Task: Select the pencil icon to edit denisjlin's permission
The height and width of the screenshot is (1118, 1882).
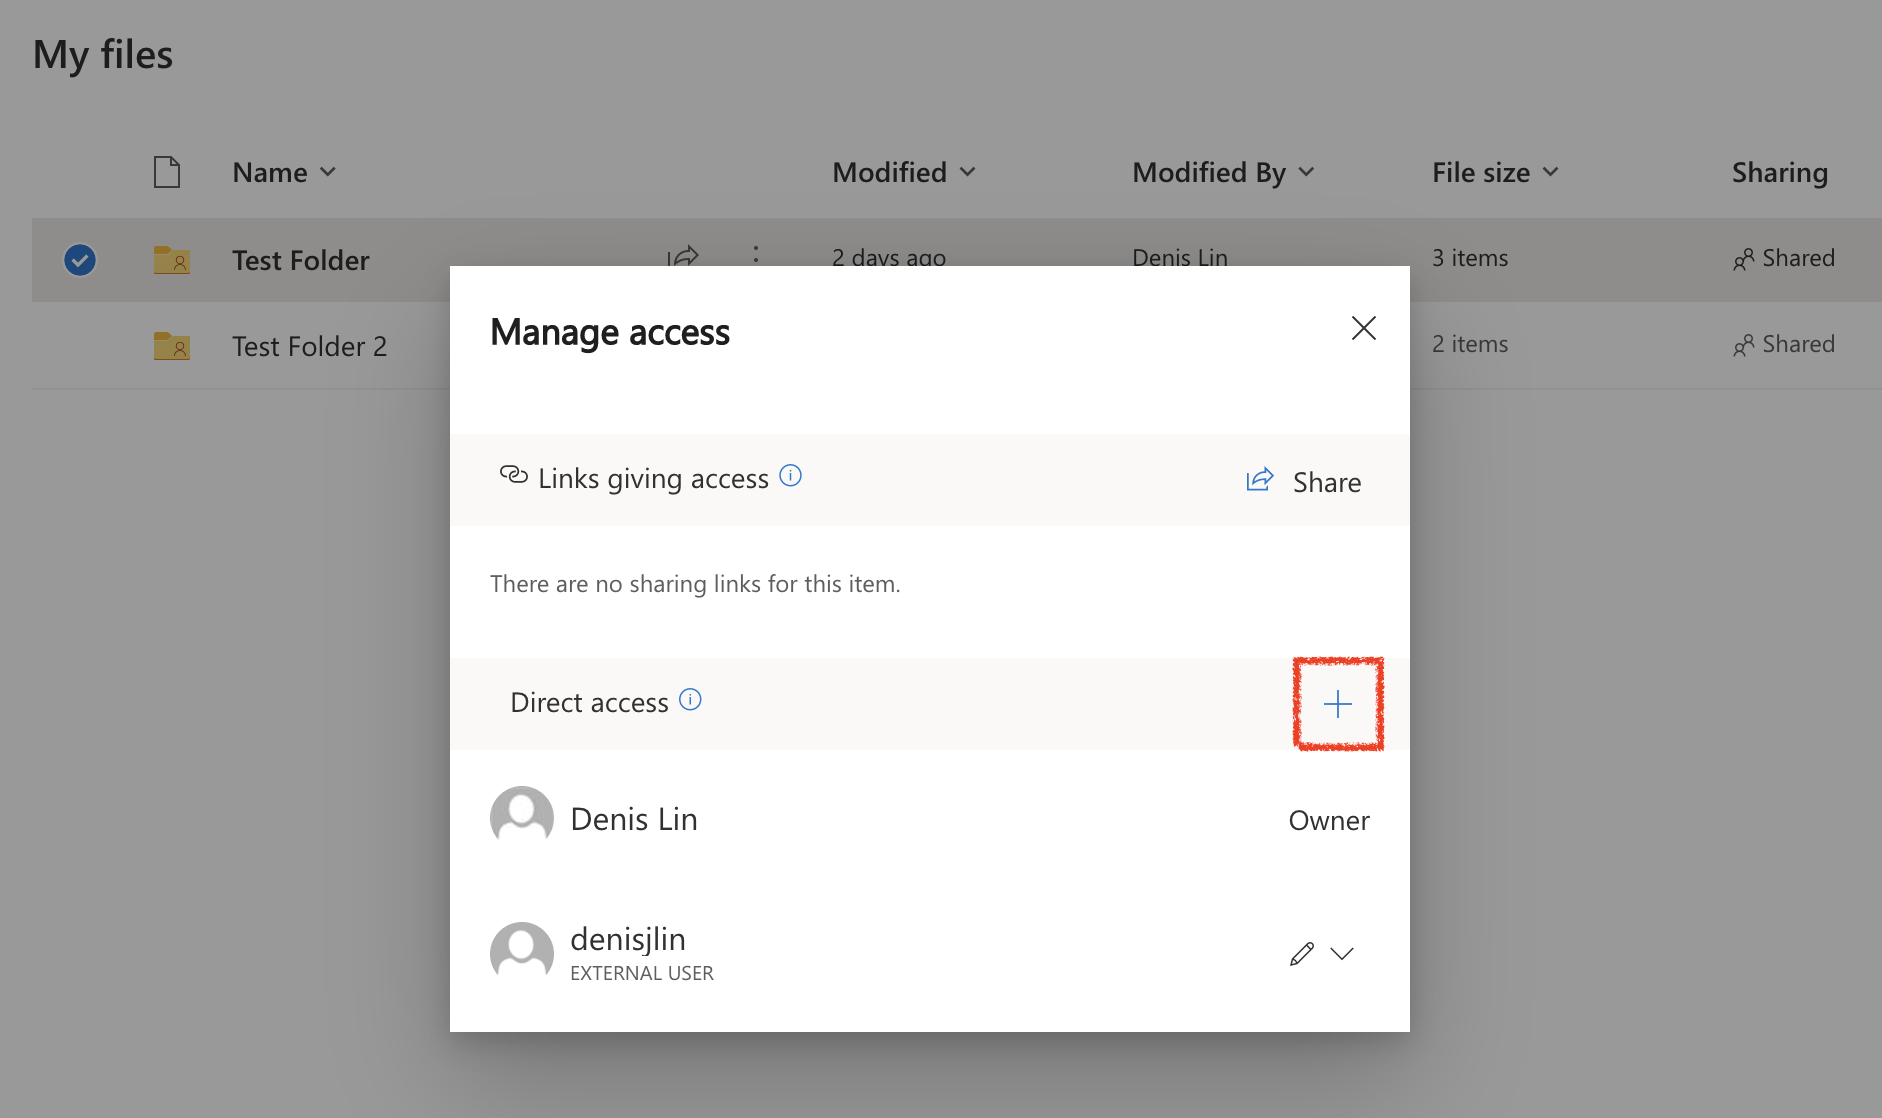Action: [1301, 953]
